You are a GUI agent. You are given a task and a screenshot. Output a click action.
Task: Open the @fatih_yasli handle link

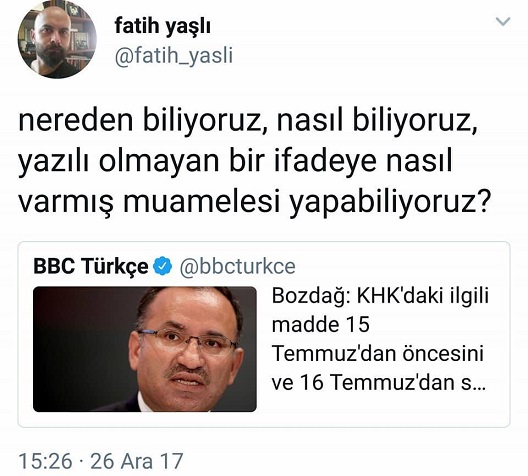[174, 56]
